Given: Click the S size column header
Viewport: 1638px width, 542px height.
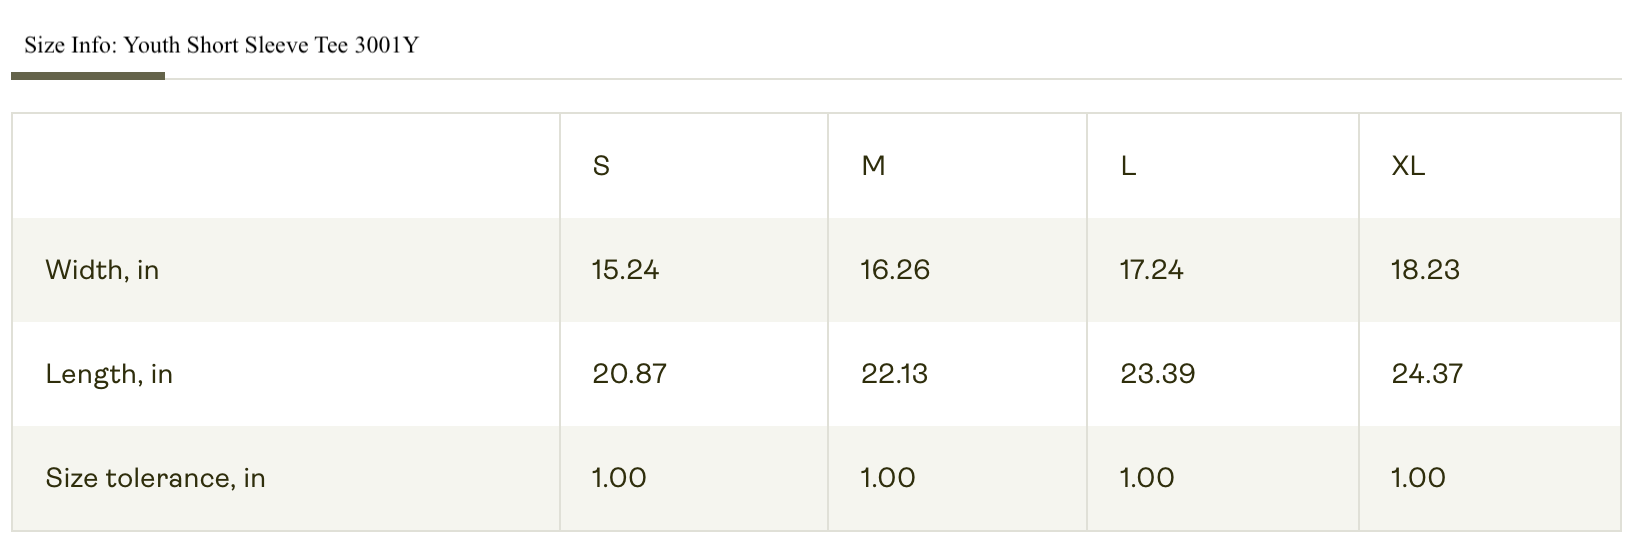Looking at the screenshot, I should pyautogui.click(x=601, y=166).
